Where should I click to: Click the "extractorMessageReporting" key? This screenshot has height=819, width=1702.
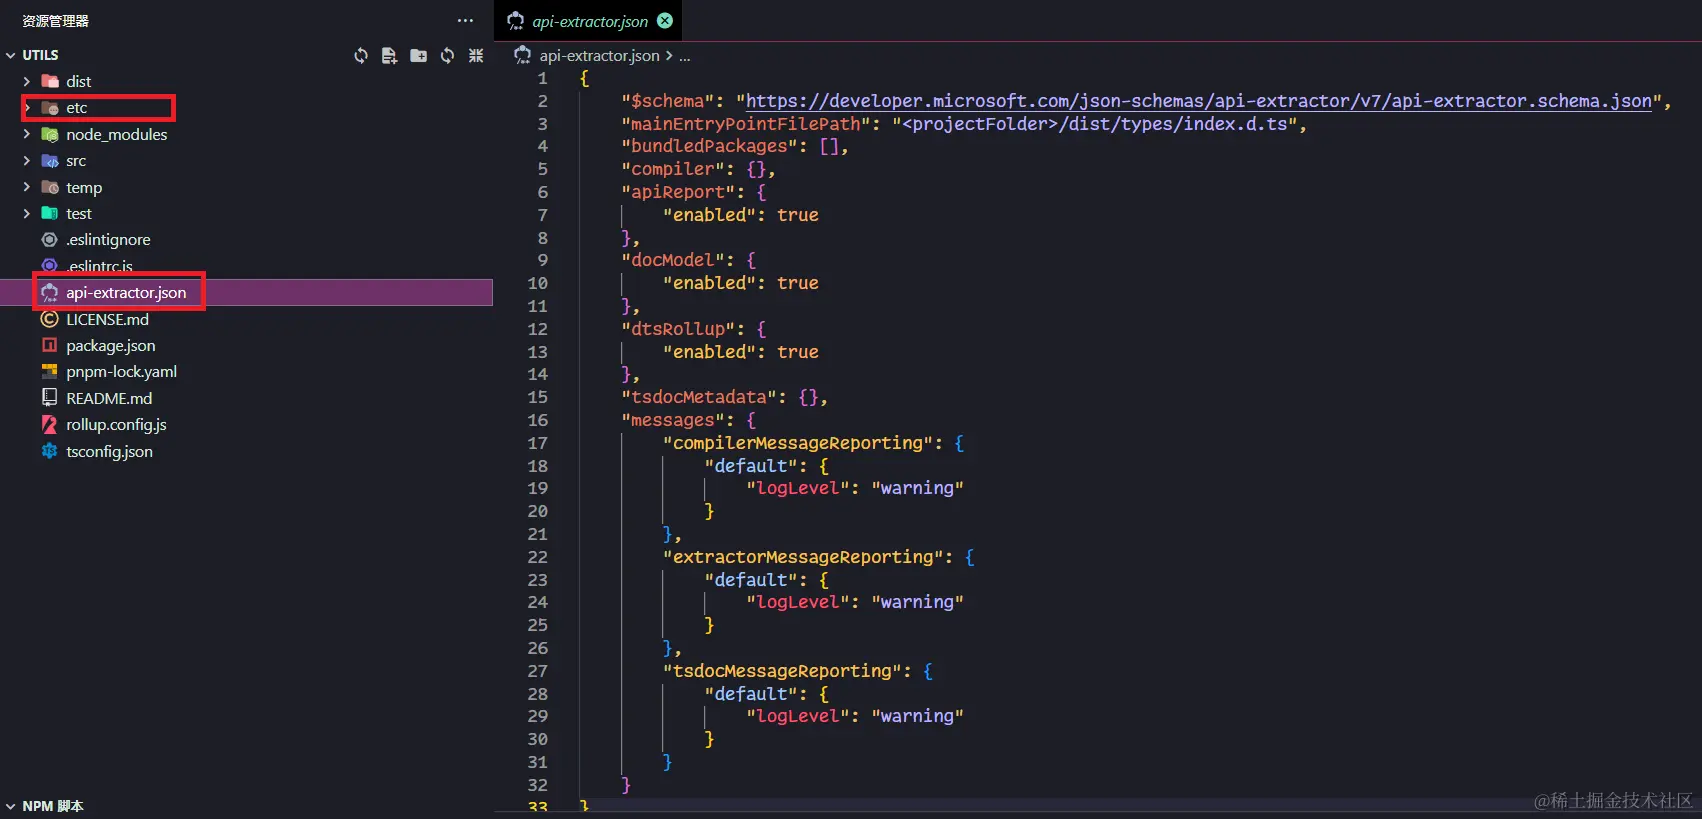[802, 557]
